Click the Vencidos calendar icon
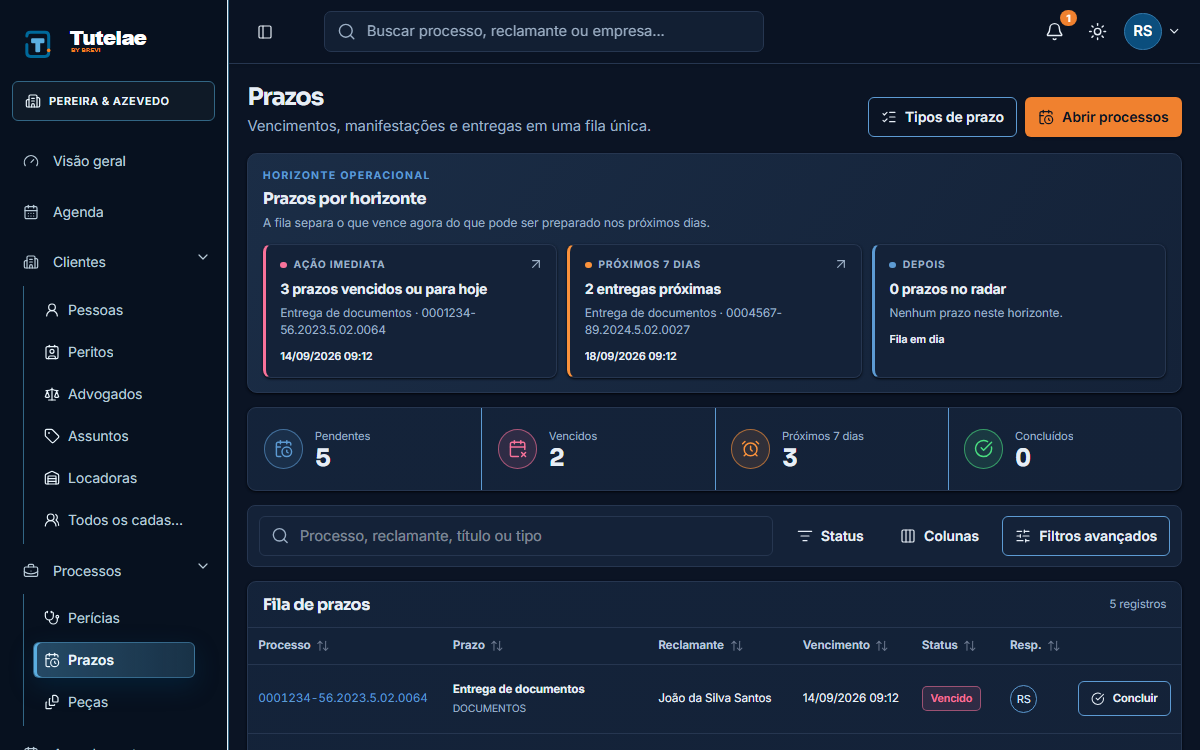Image resolution: width=1200 pixels, height=750 pixels. click(518, 449)
